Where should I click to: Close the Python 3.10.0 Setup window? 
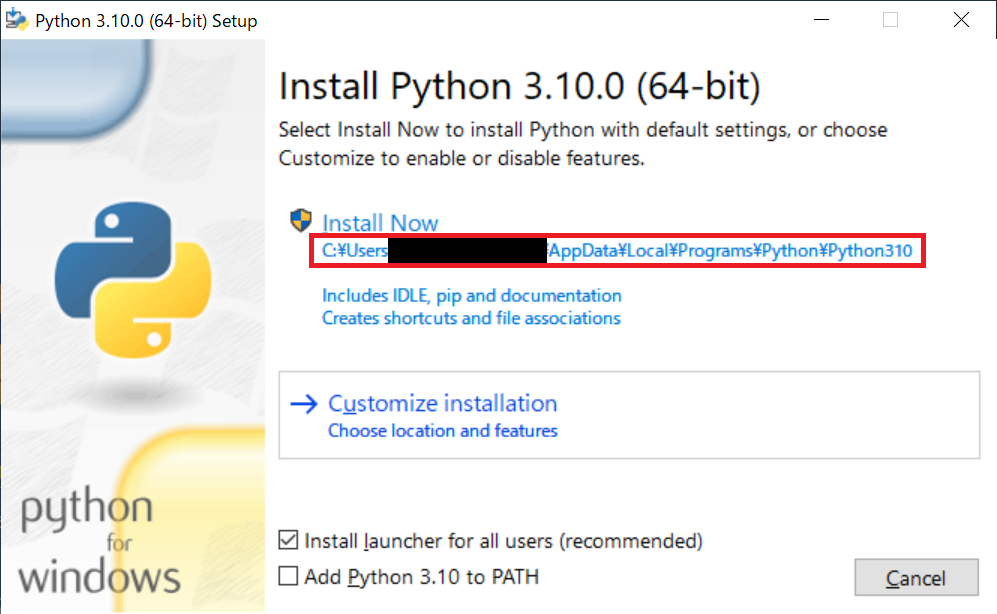961,20
